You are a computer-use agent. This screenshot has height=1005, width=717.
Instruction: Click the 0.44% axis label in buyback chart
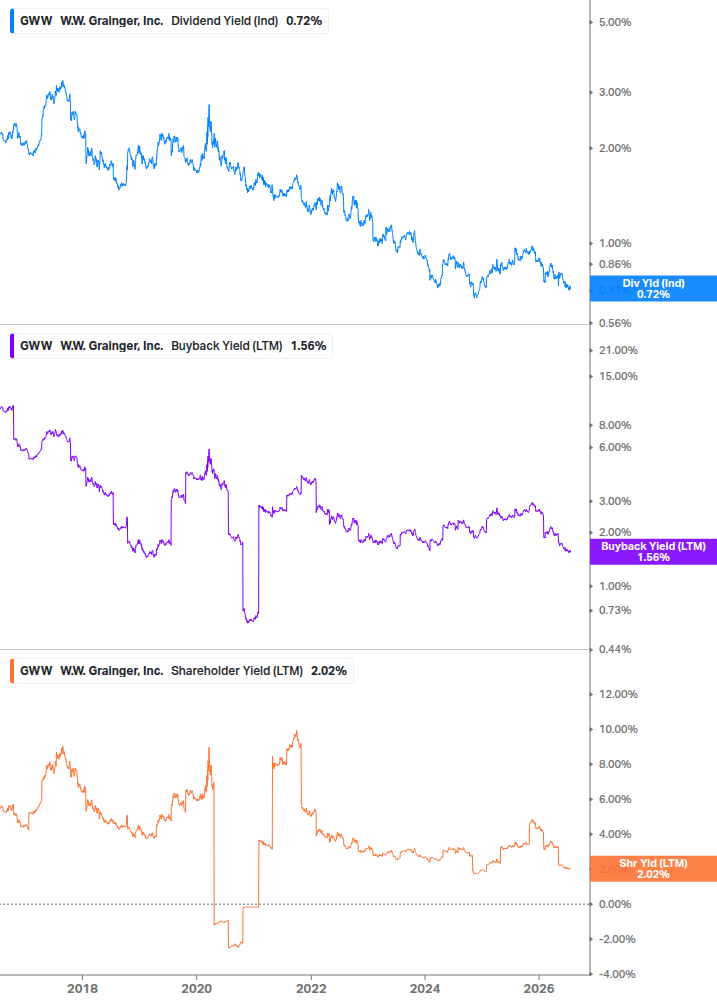pos(615,649)
